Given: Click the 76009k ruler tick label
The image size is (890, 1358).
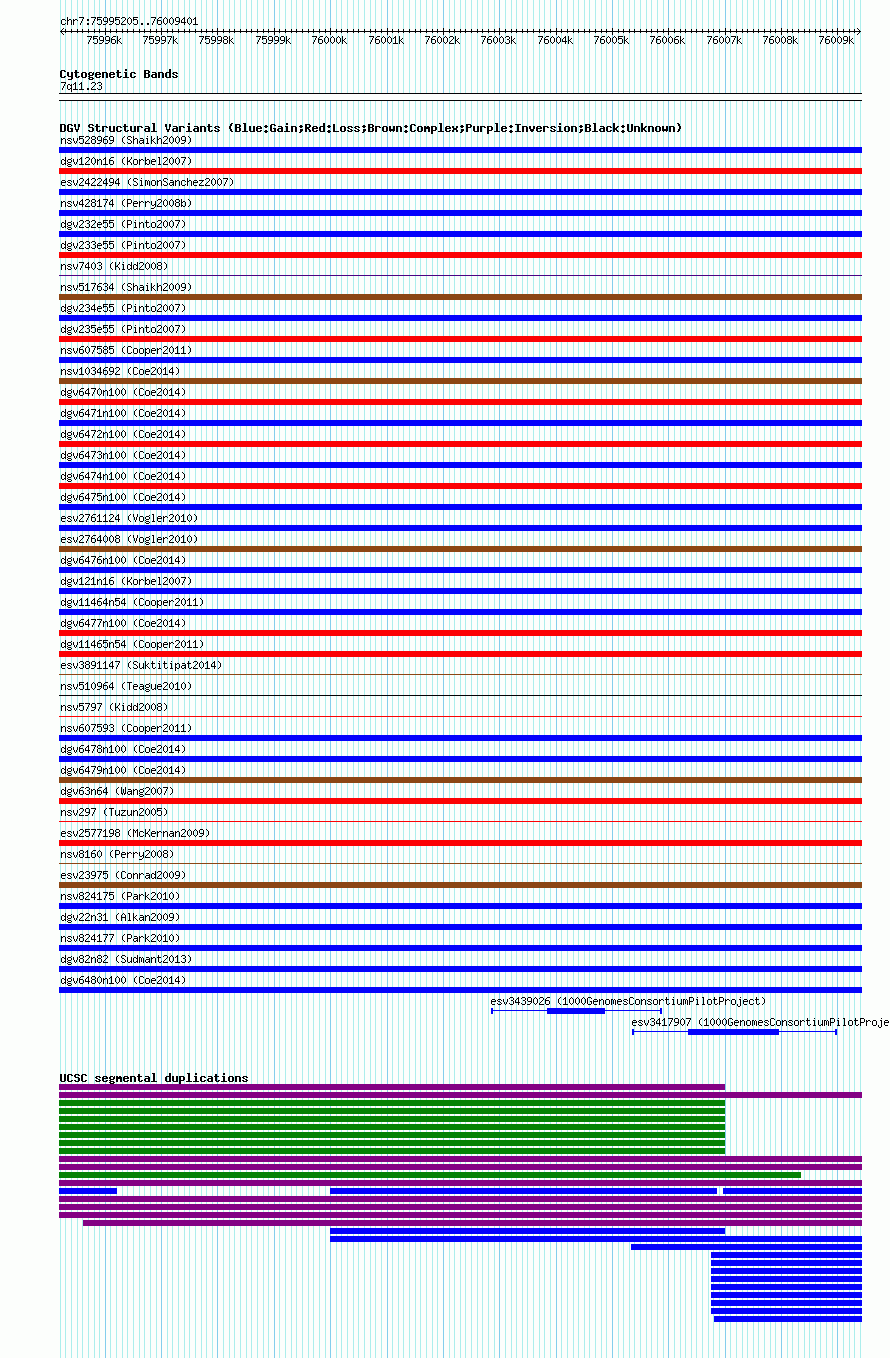Looking at the screenshot, I should pos(836,41).
